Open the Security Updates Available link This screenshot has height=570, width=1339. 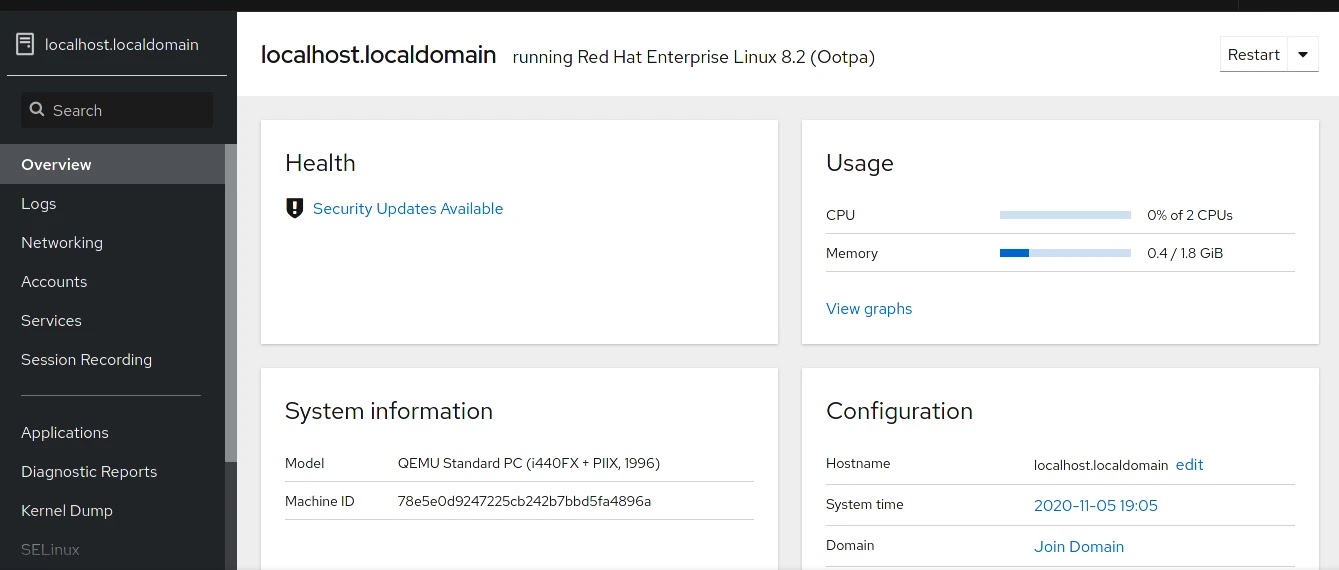point(408,208)
